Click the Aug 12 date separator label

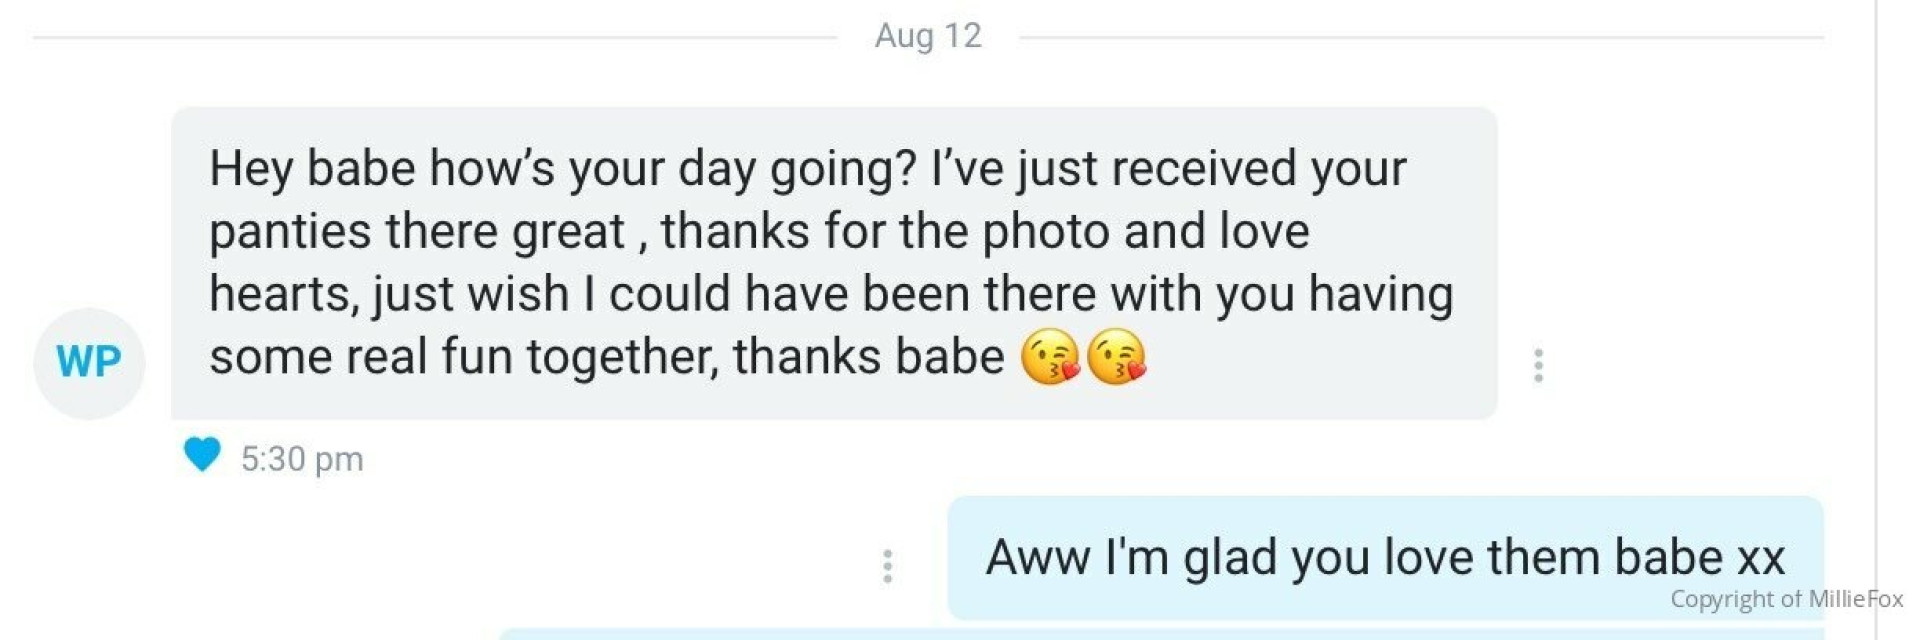[928, 36]
